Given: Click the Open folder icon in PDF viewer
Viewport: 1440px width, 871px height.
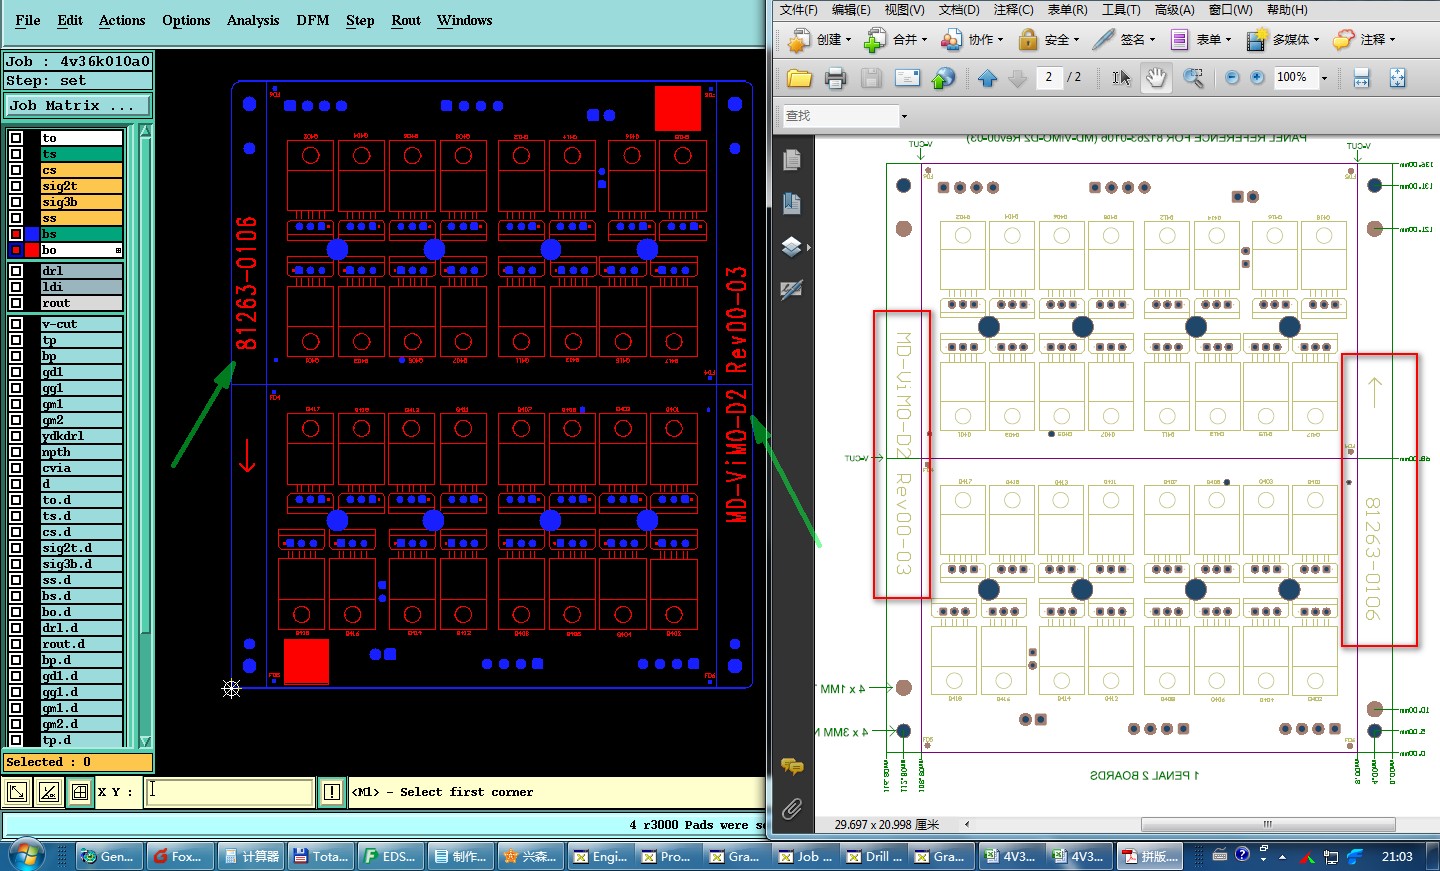Looking at the screenshot, I should point(799,78).
